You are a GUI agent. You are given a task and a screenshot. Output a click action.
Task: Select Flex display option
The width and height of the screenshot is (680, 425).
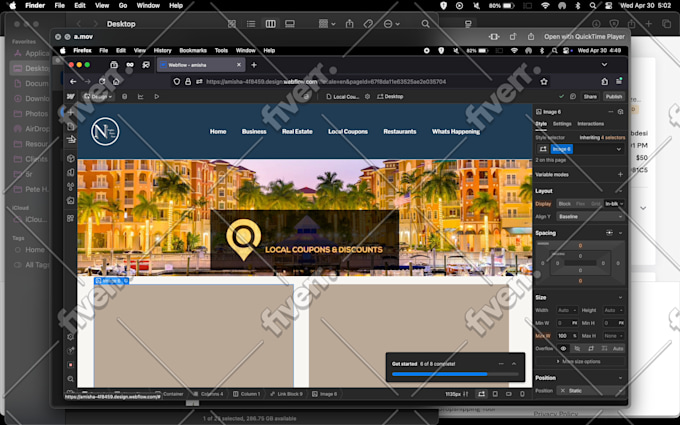[580, 204]
